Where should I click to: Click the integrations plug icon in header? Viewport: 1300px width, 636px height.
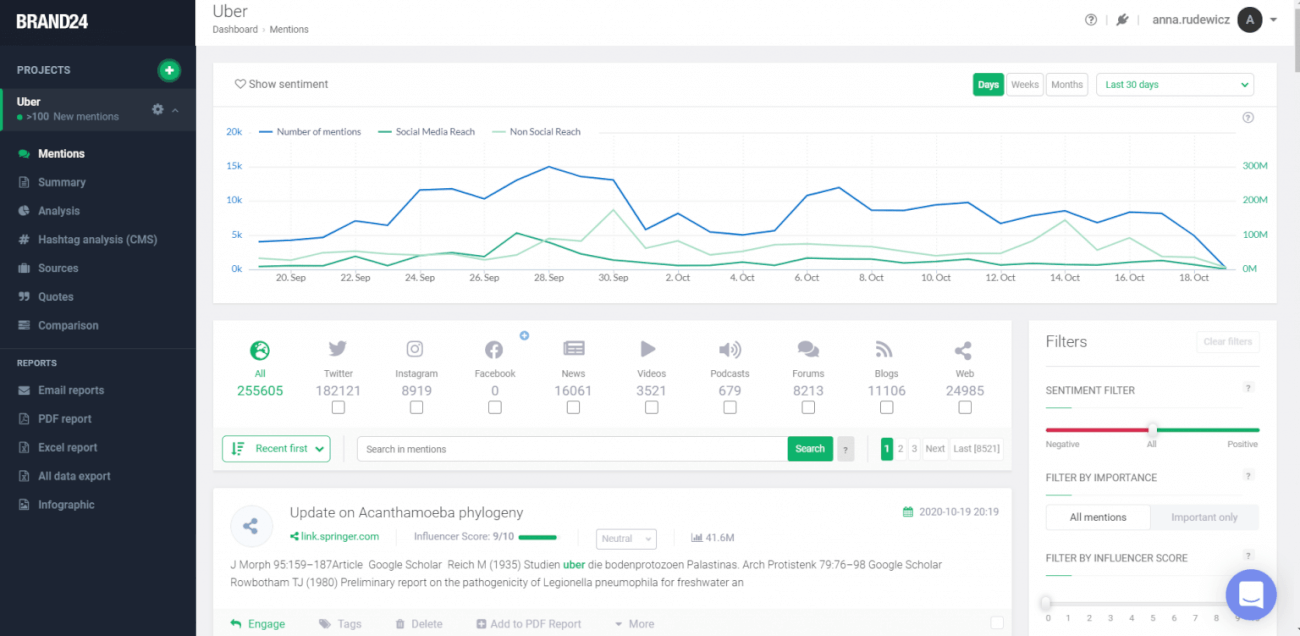pyautogui.click(x=1122, y=20)
